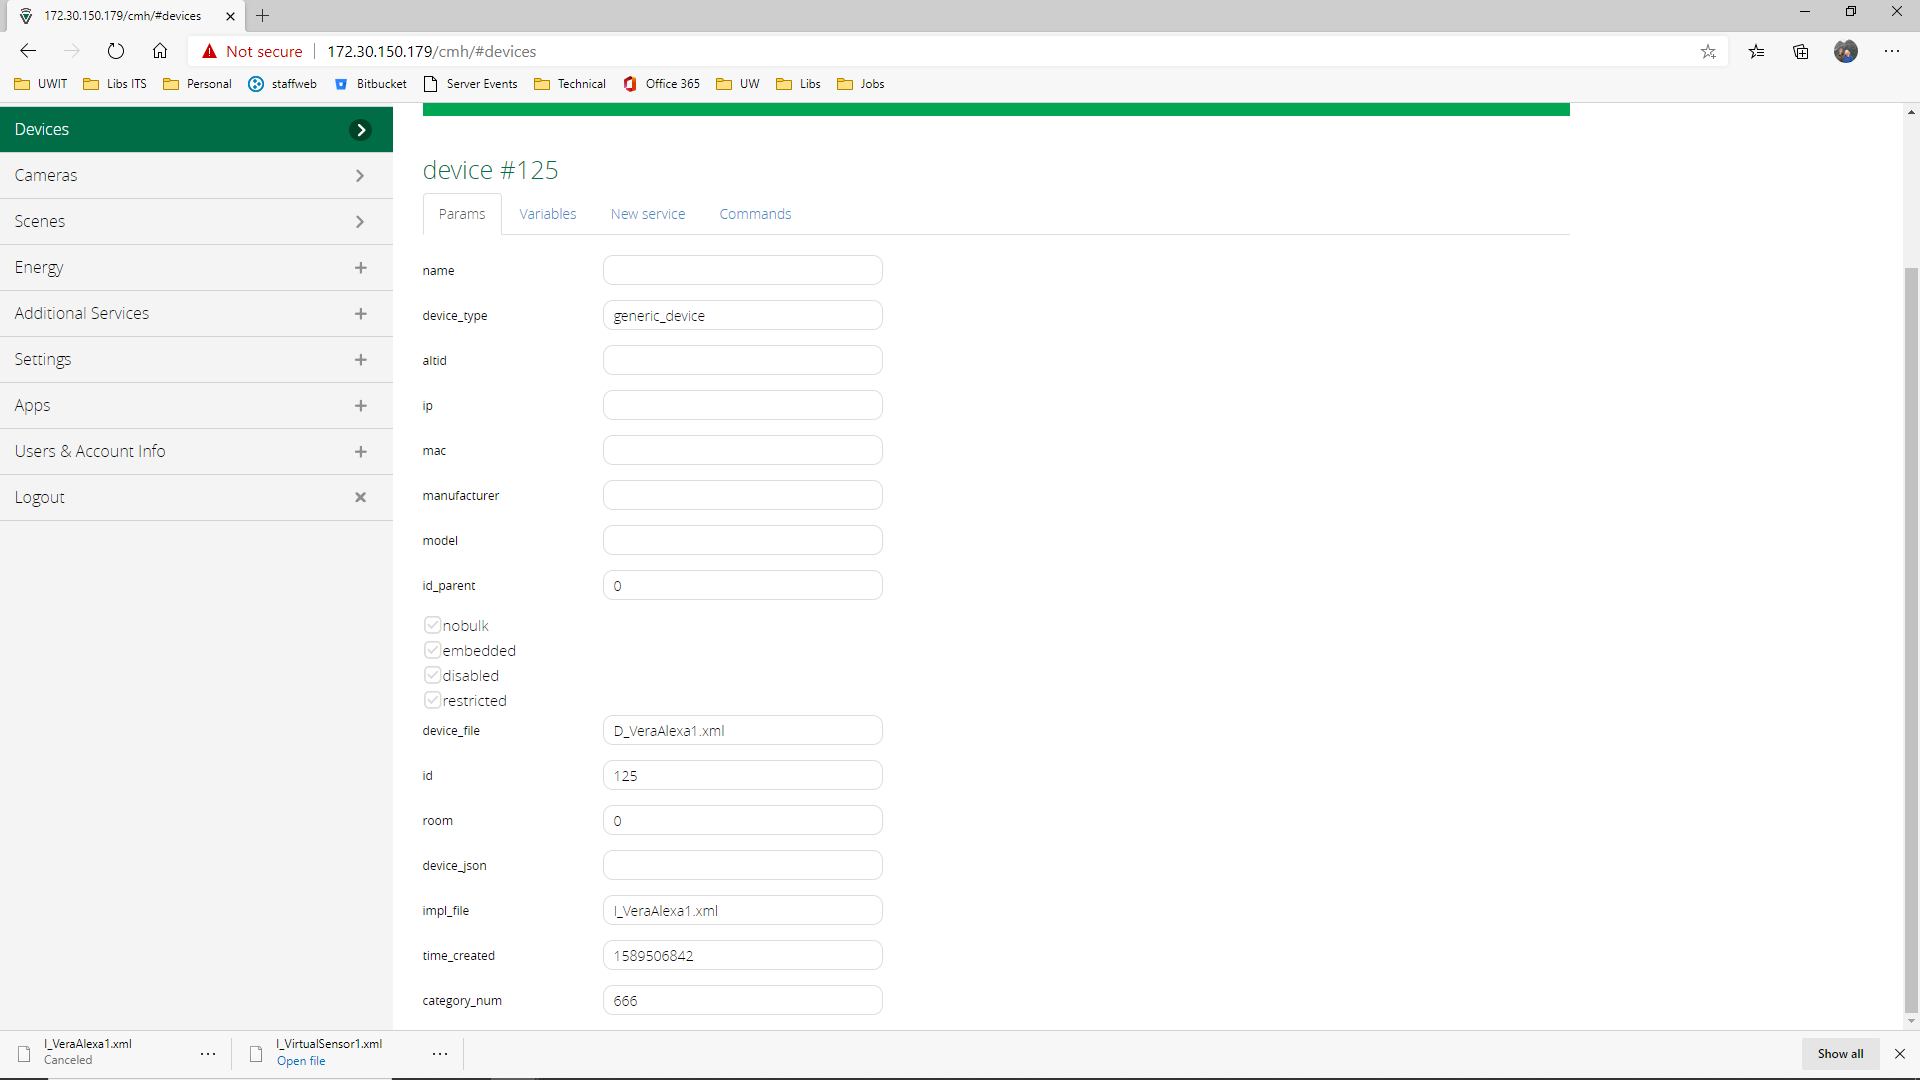Click the browser home icon
Image resolution: width=1920 pixels, height=1080 pixels.
tap(160, 51)
